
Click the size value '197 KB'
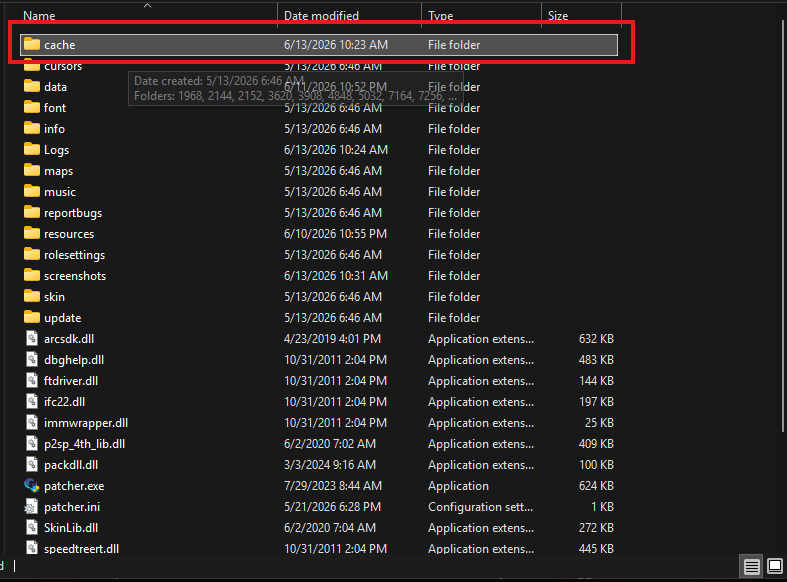pyautogui.click(x=596, y=402)
